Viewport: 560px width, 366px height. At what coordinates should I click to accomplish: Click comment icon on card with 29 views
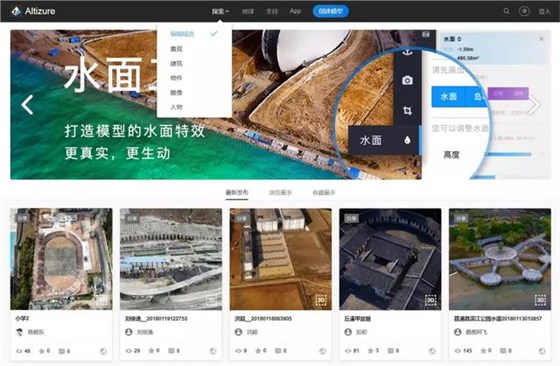coord(171,351)
